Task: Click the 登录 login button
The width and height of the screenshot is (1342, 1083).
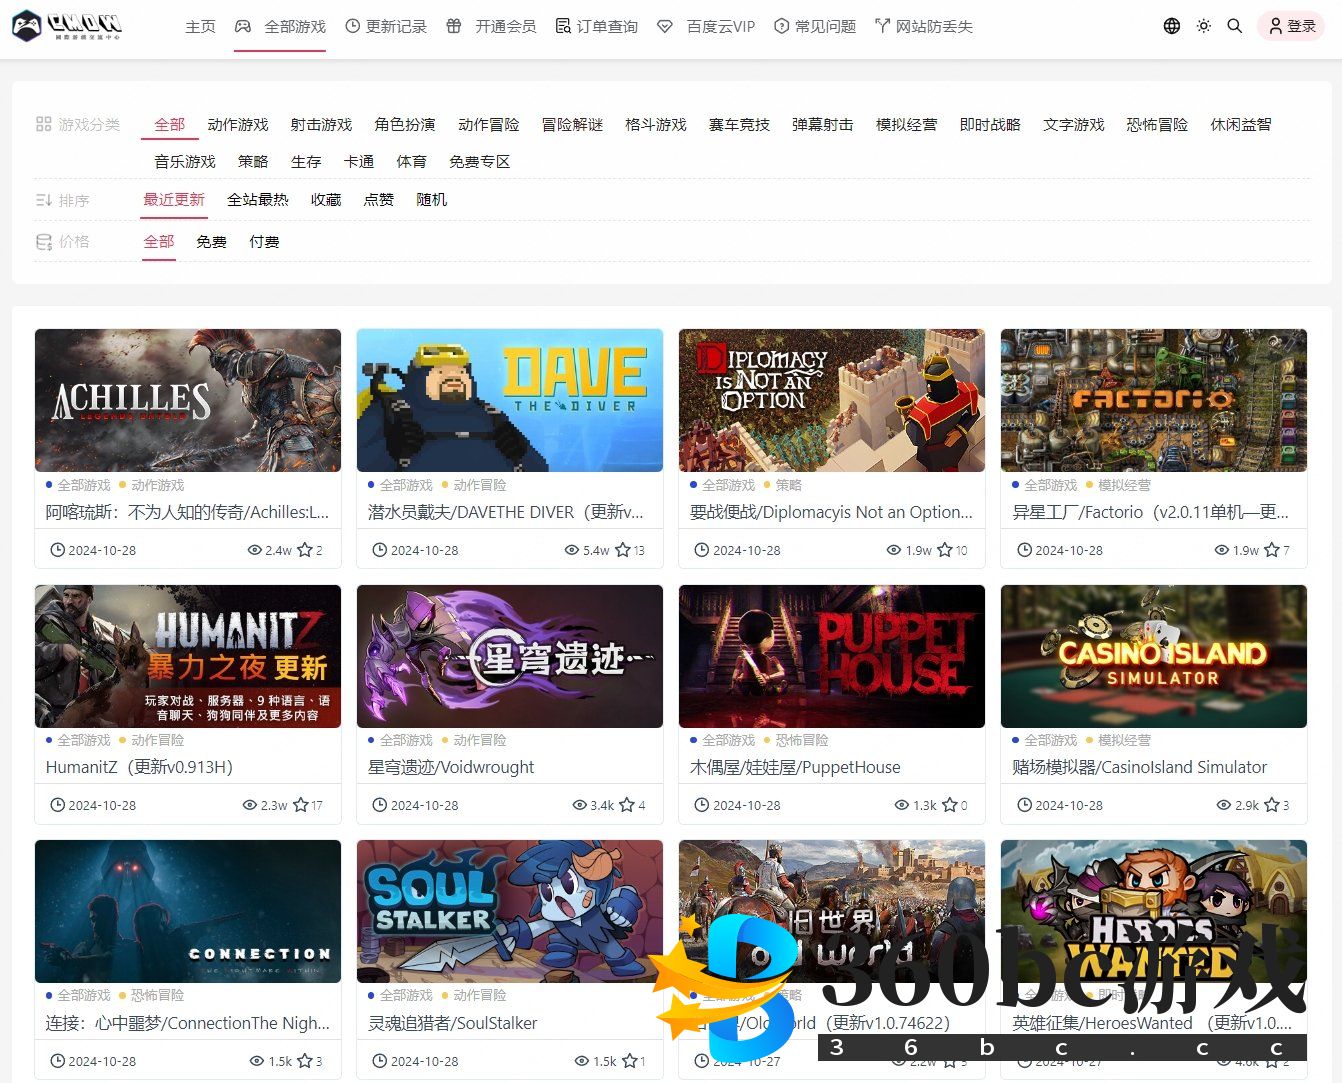Action: (x=1291, y=26)
